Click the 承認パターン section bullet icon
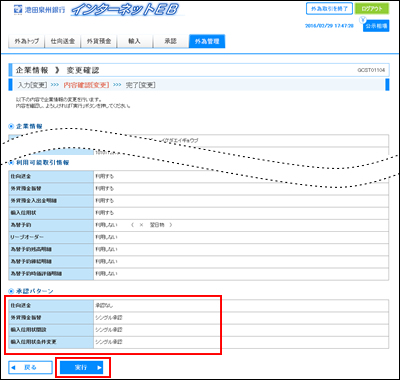Viewport: 400px width, 380px height. click(x=11, y=291)
